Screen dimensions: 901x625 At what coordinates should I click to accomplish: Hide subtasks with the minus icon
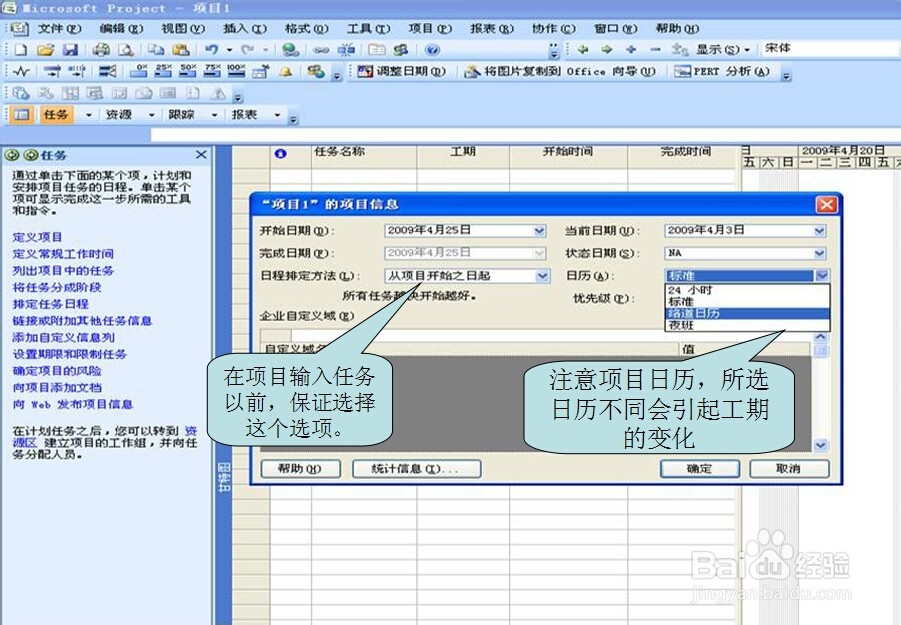point(655,50)
